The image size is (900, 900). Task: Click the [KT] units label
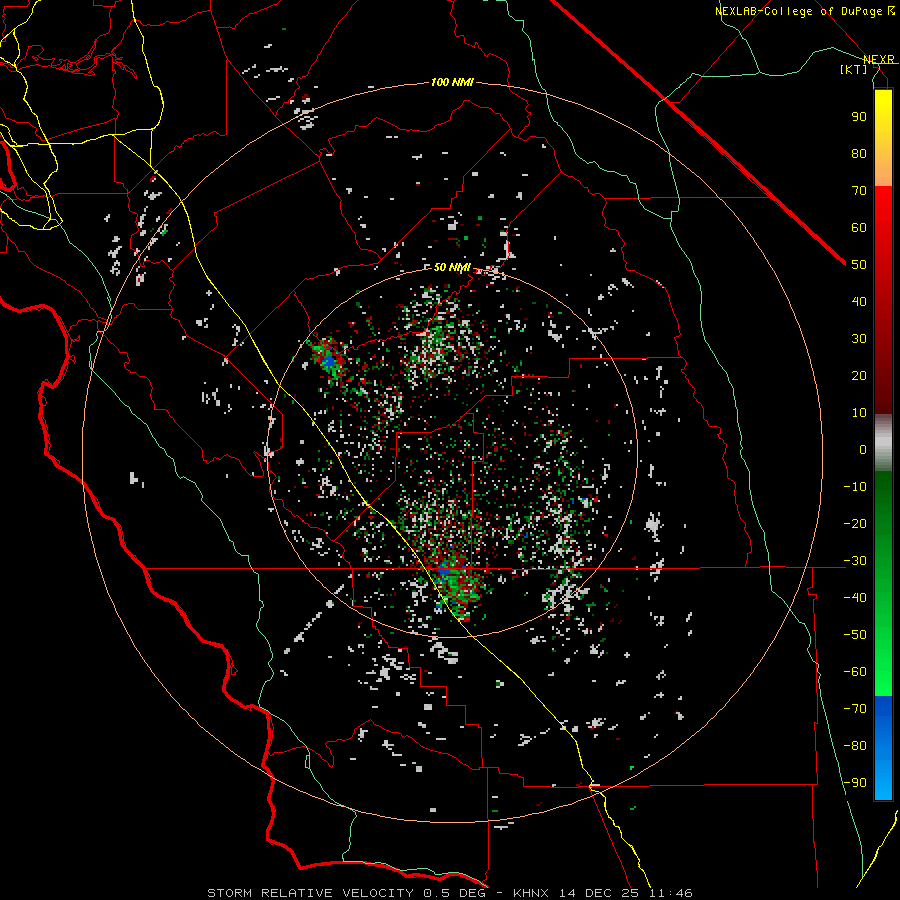coord(854,69)
